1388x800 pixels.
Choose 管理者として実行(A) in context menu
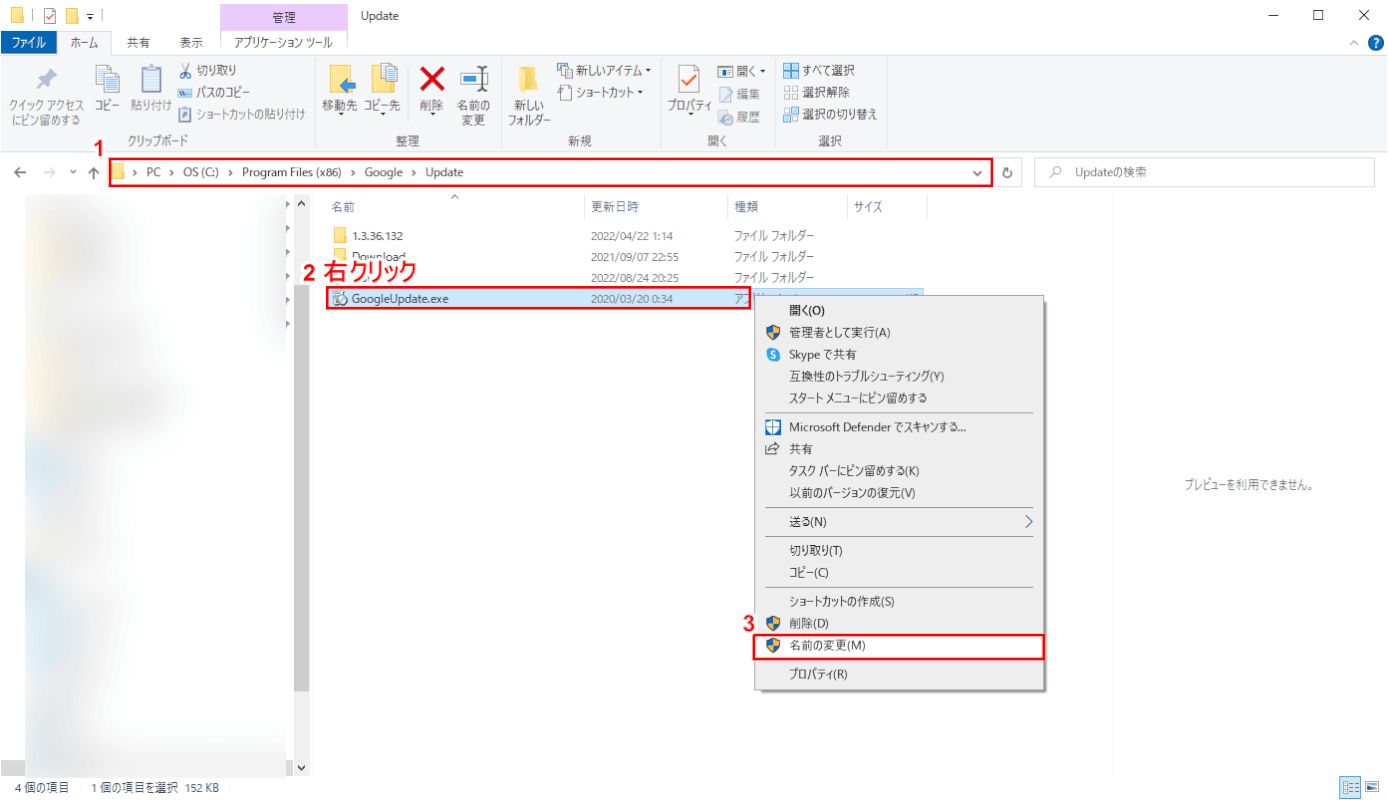(898, 332)
